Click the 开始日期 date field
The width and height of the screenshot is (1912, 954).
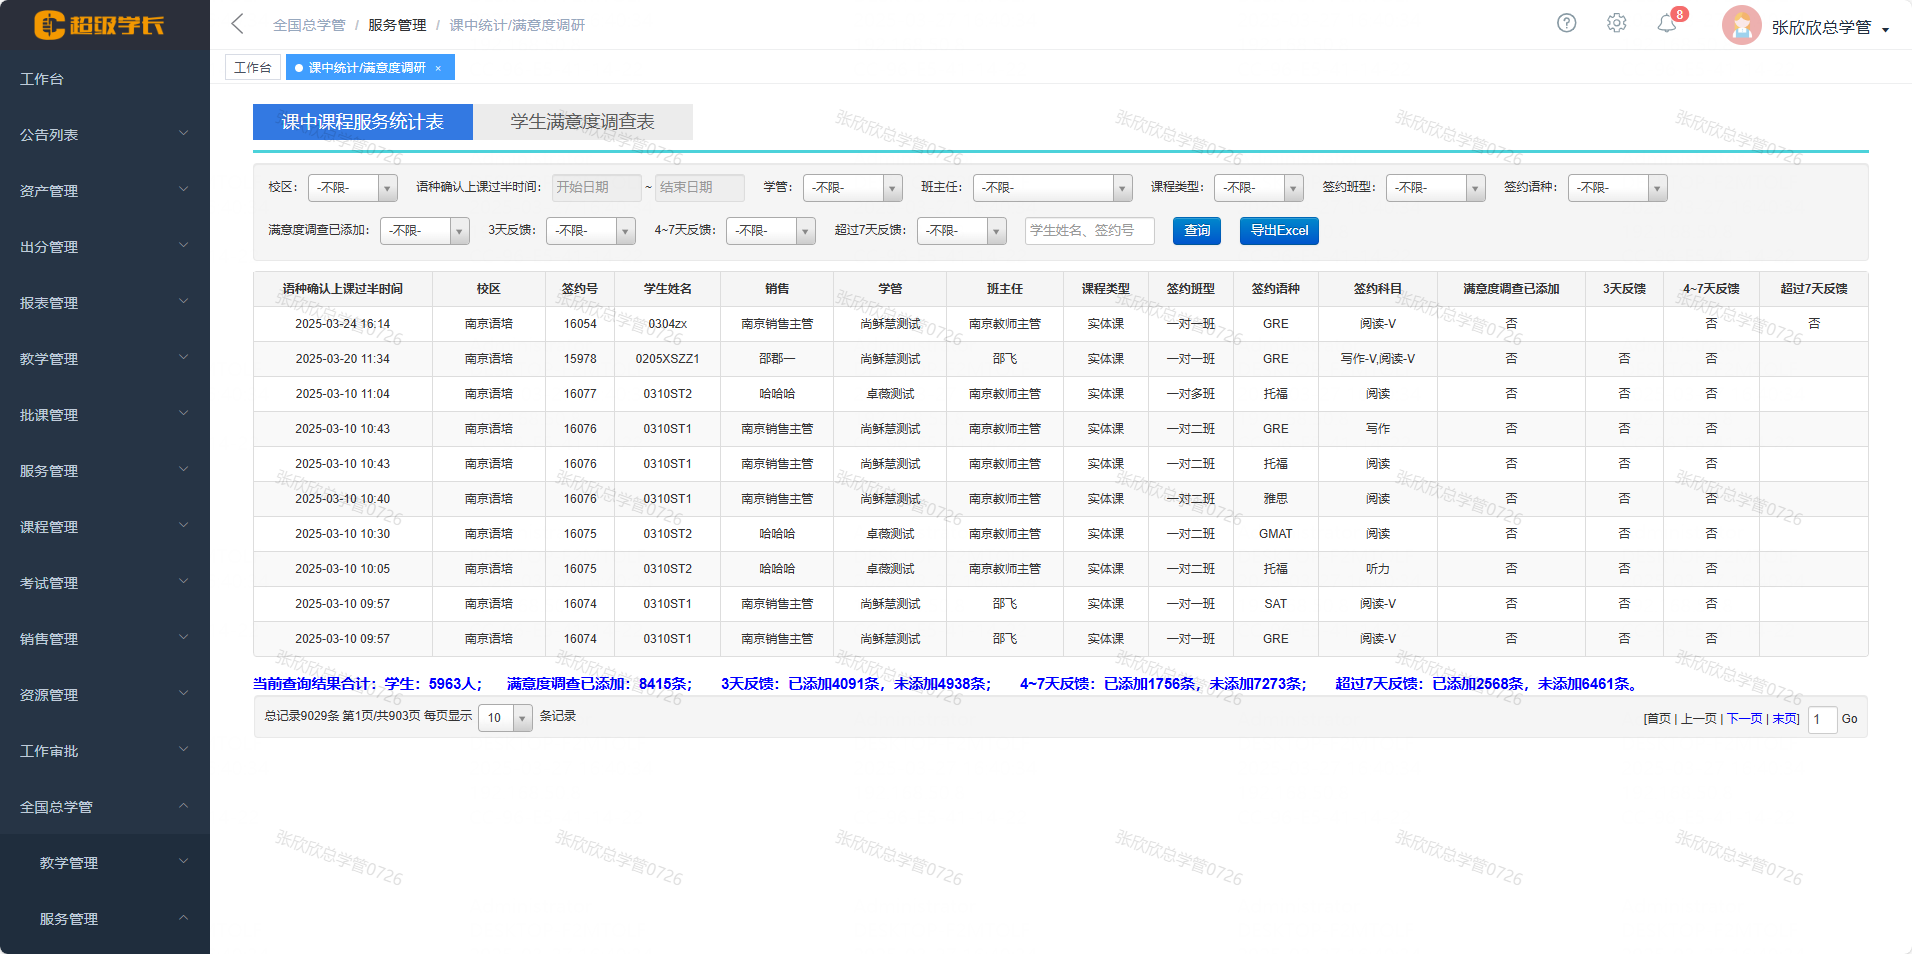(x=596, y=188)
